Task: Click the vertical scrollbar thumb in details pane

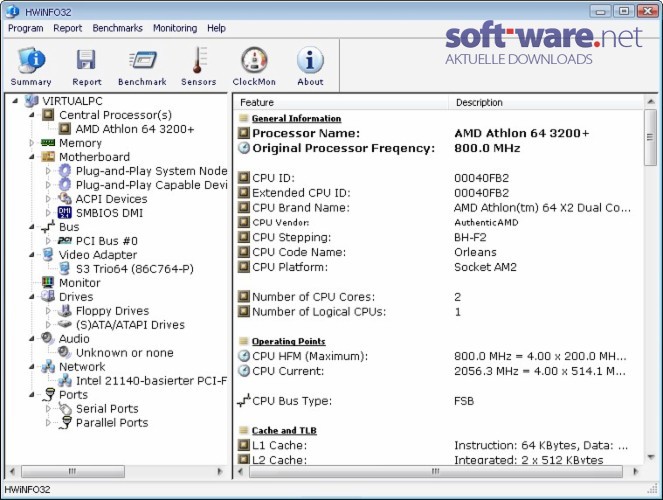Action: 650,137
